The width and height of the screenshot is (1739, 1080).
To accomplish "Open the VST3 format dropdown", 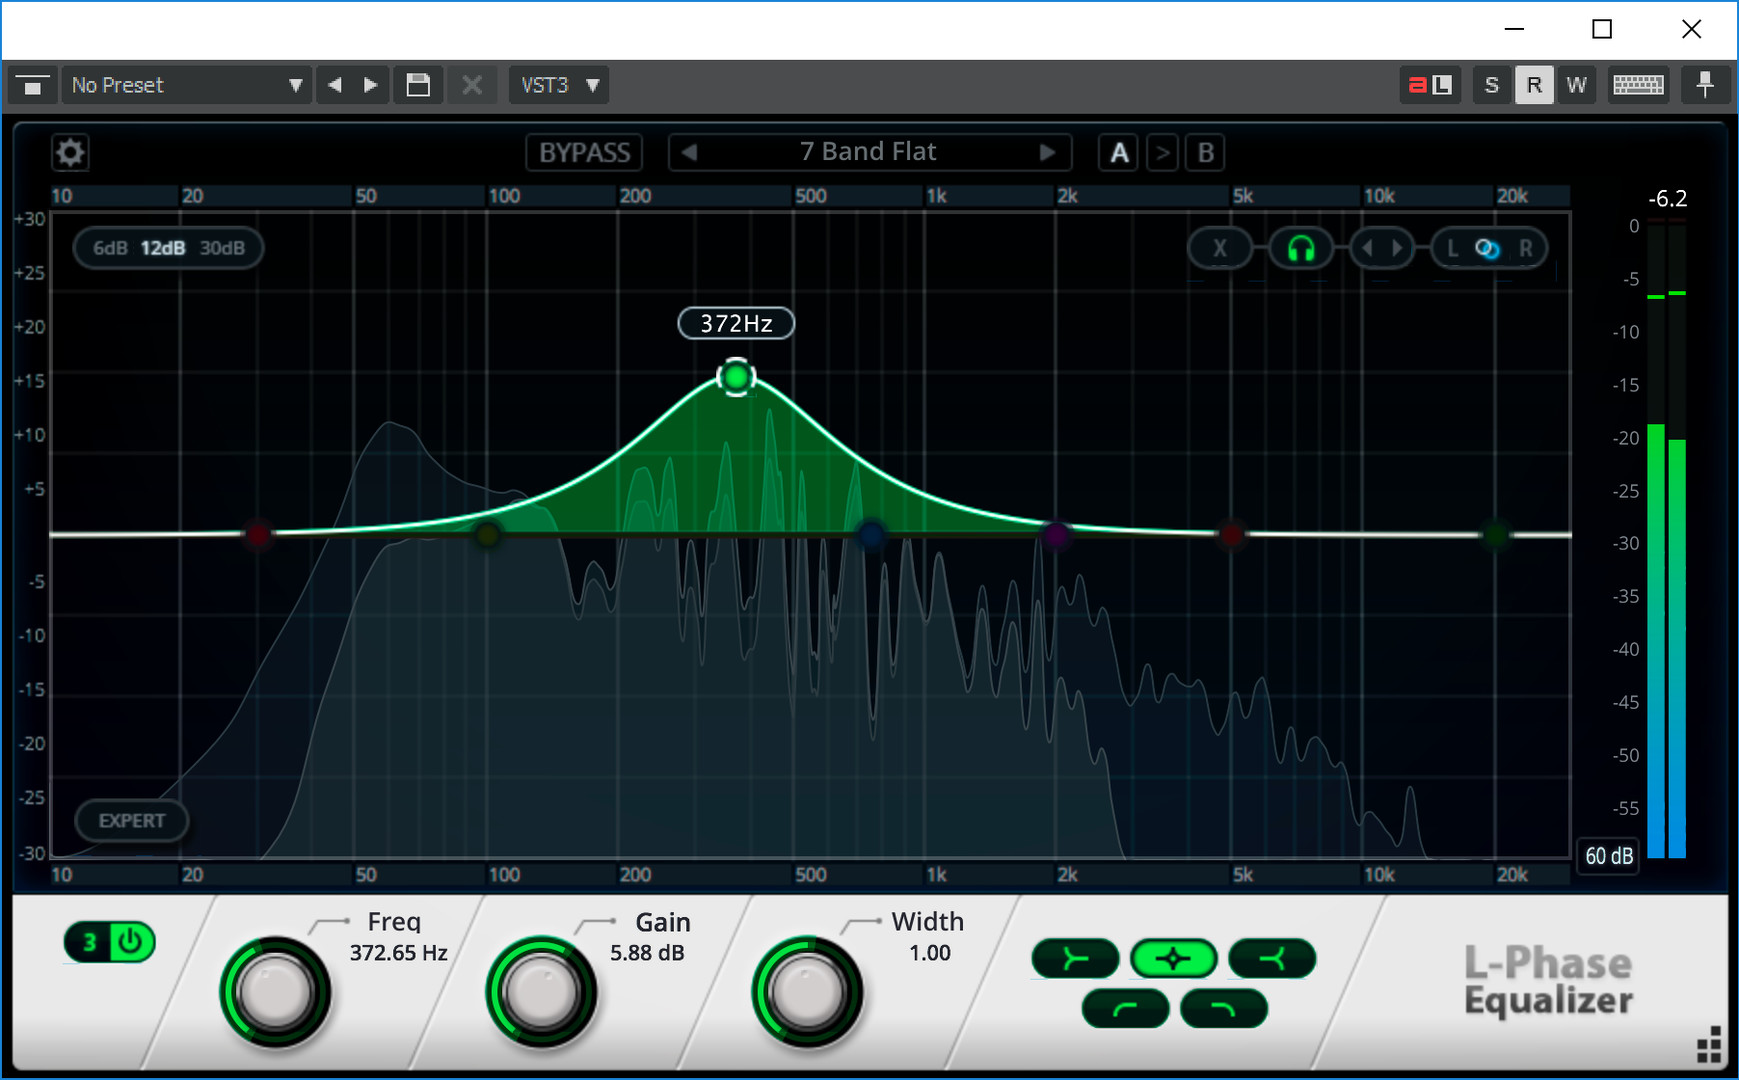I will coord(557,85).
